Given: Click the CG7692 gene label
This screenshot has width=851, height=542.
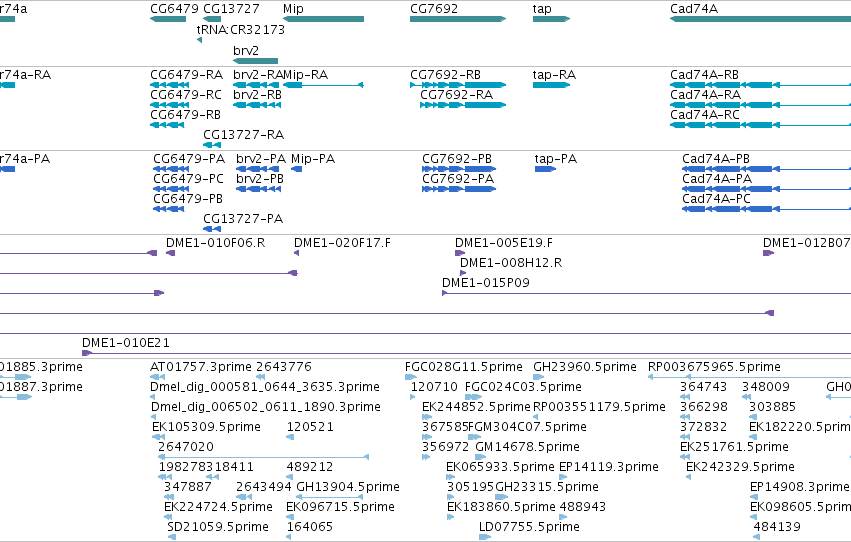Looking at the screenshot, I should click(434, 9).
